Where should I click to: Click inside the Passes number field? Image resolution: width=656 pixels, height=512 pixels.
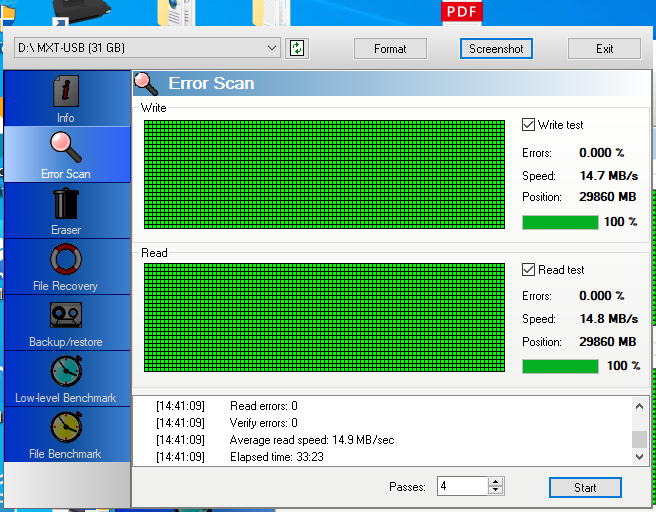460,487
